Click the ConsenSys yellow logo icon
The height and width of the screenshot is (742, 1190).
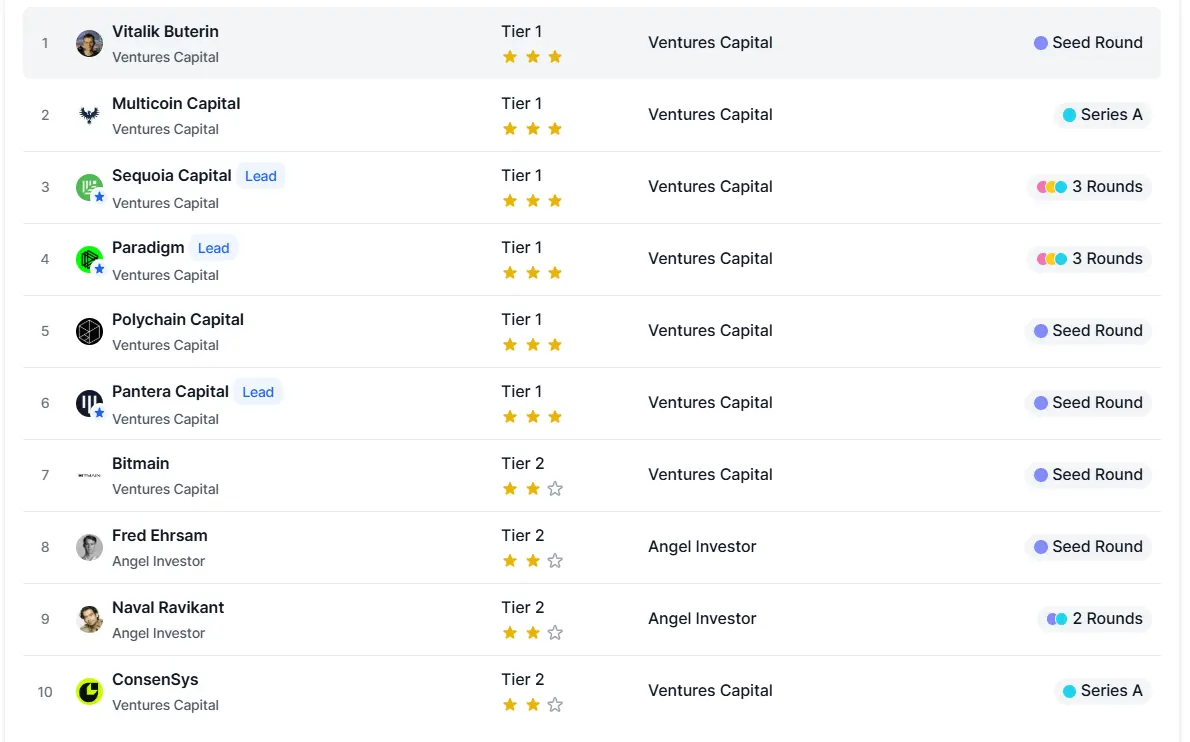coord(89,691)
